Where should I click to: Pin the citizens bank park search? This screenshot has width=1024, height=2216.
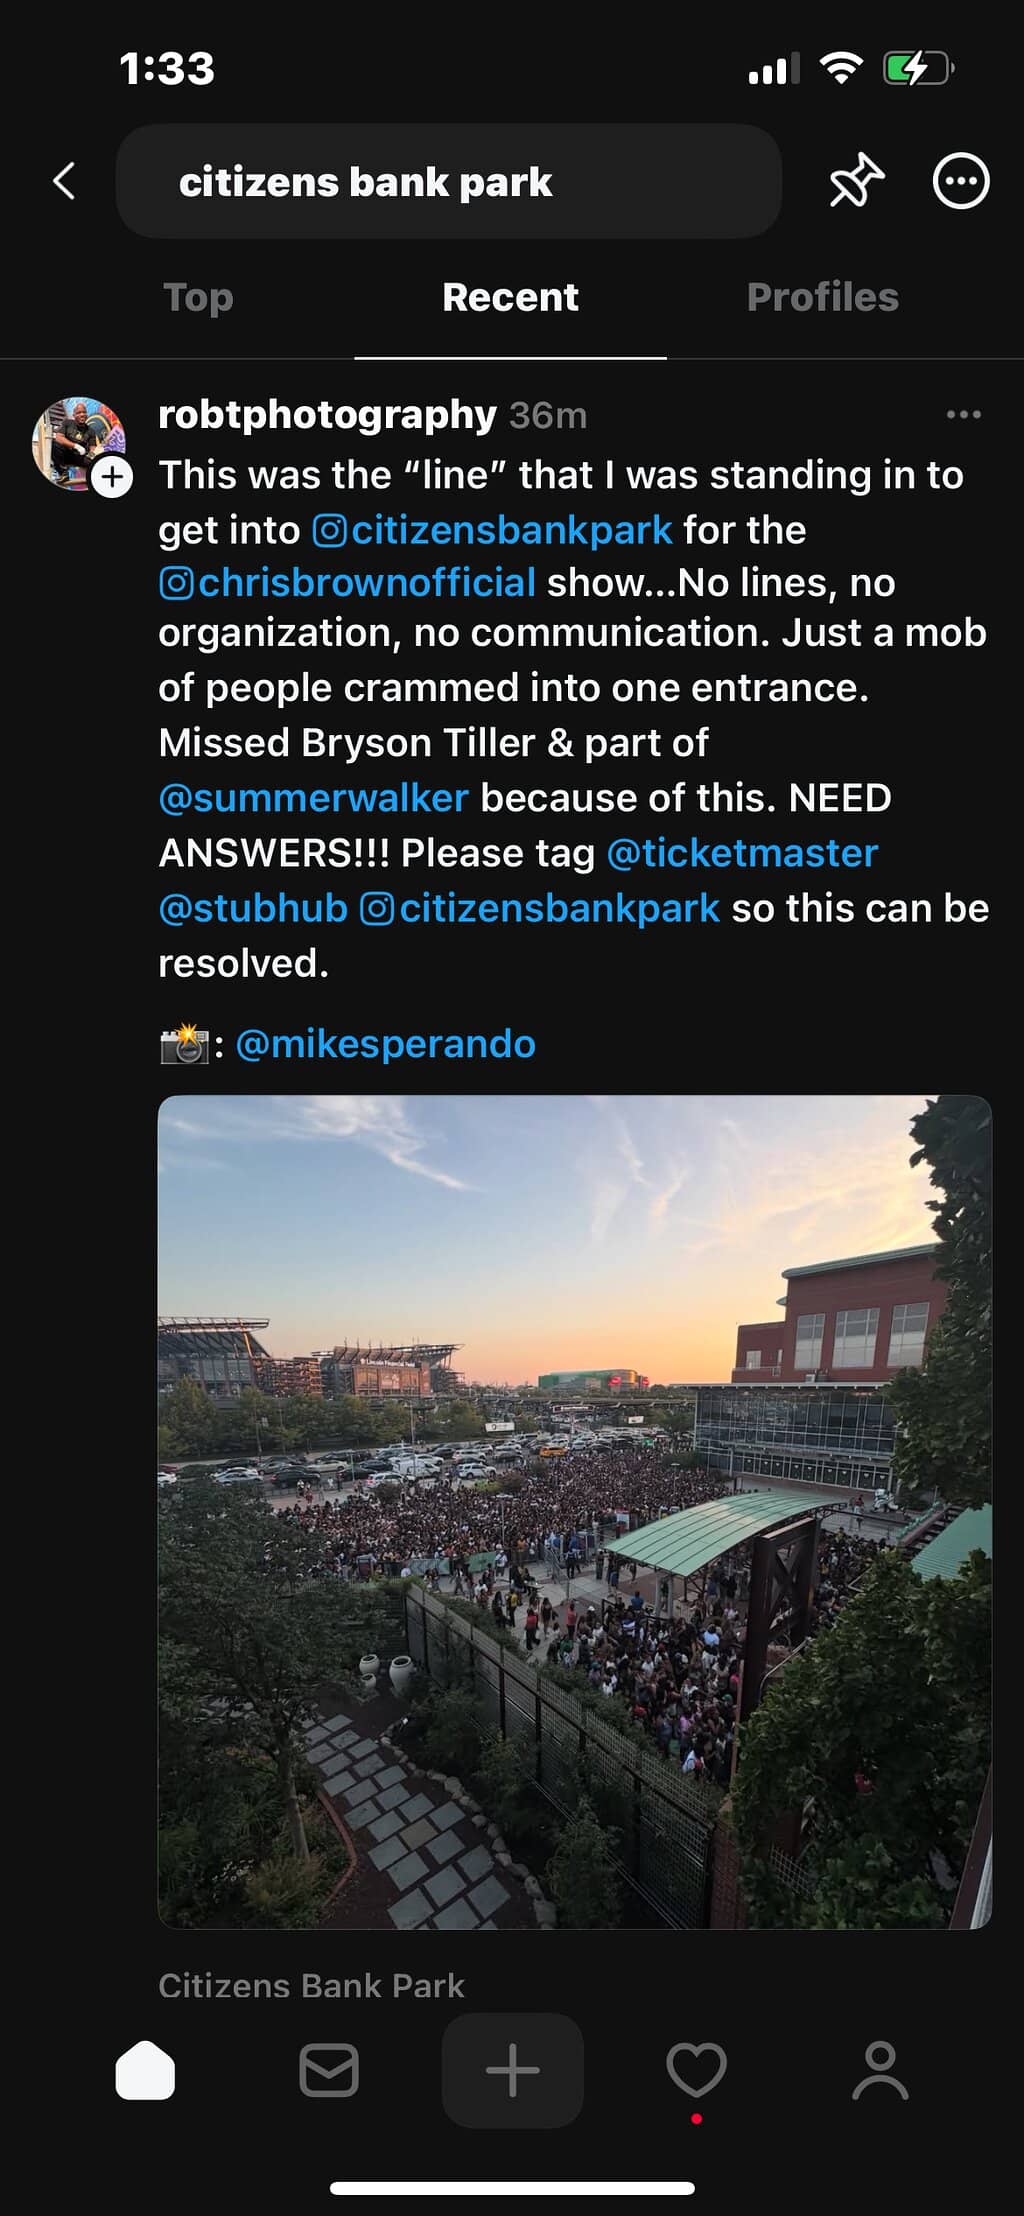click(856, 181)
